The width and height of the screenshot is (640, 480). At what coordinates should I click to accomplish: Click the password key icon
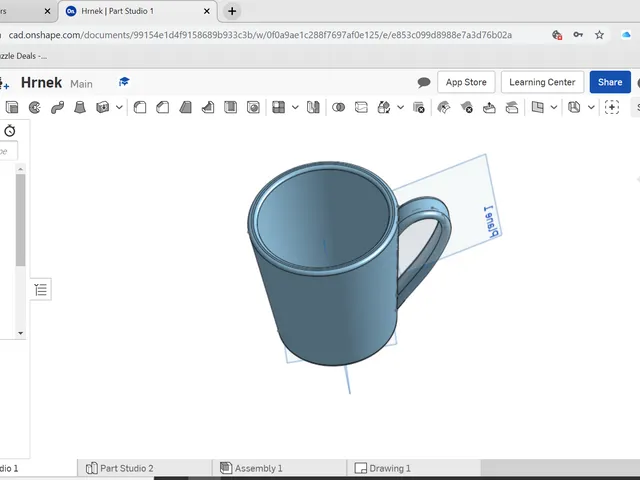point(578,35)
